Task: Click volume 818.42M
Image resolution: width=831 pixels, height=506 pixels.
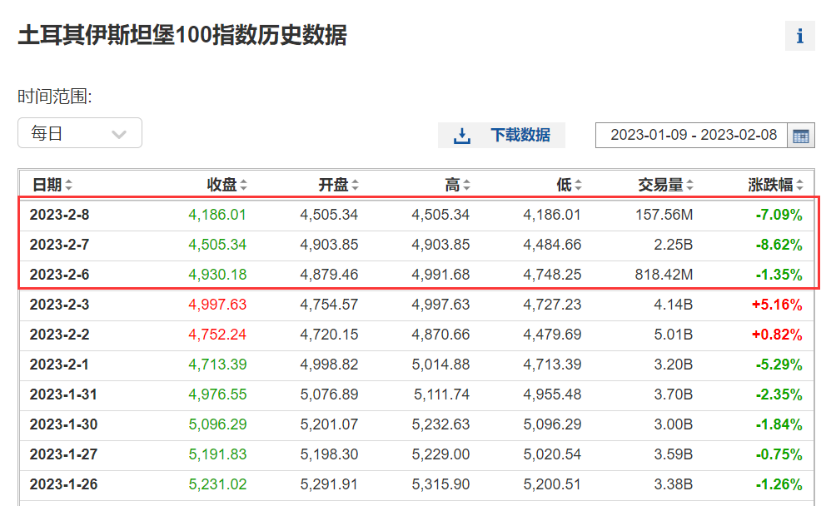Action: pyautogui.click(x=664, y=274)
